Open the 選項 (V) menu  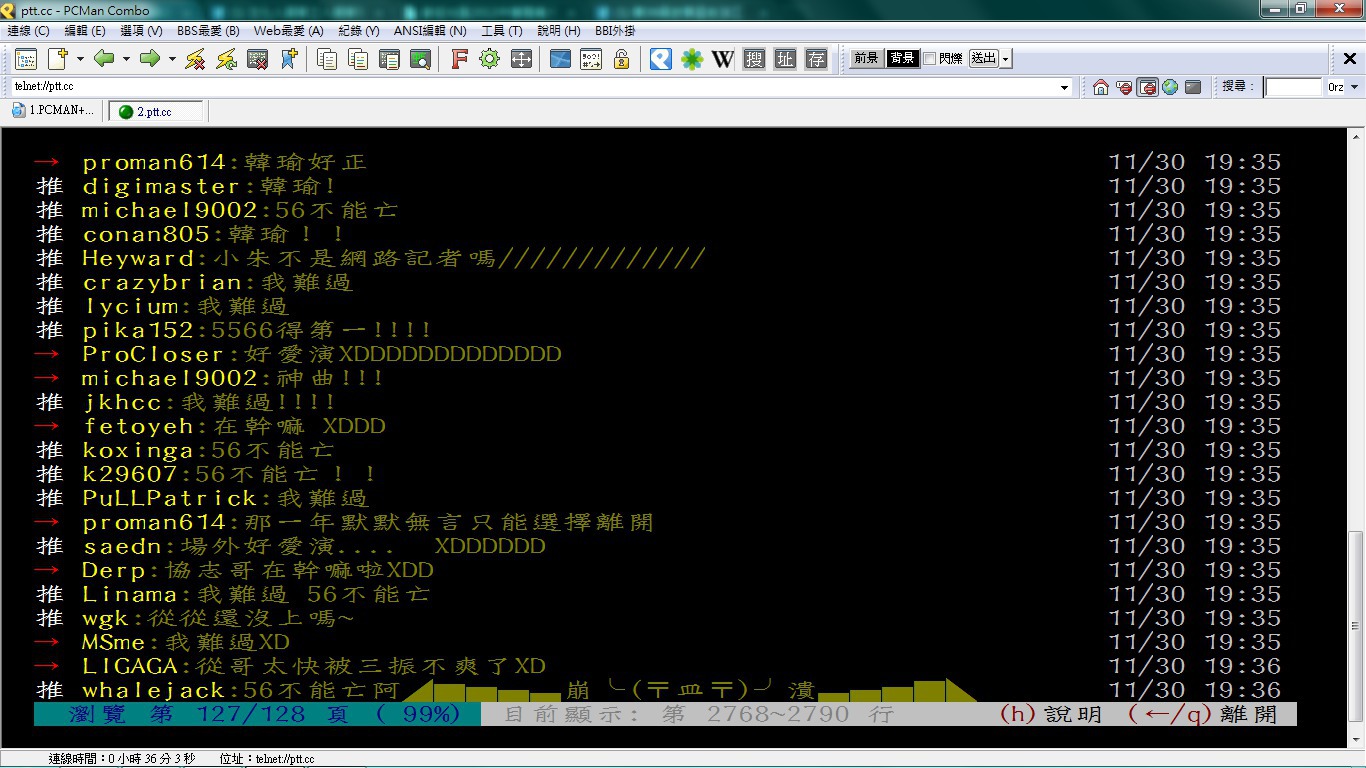tap(141, 31)
